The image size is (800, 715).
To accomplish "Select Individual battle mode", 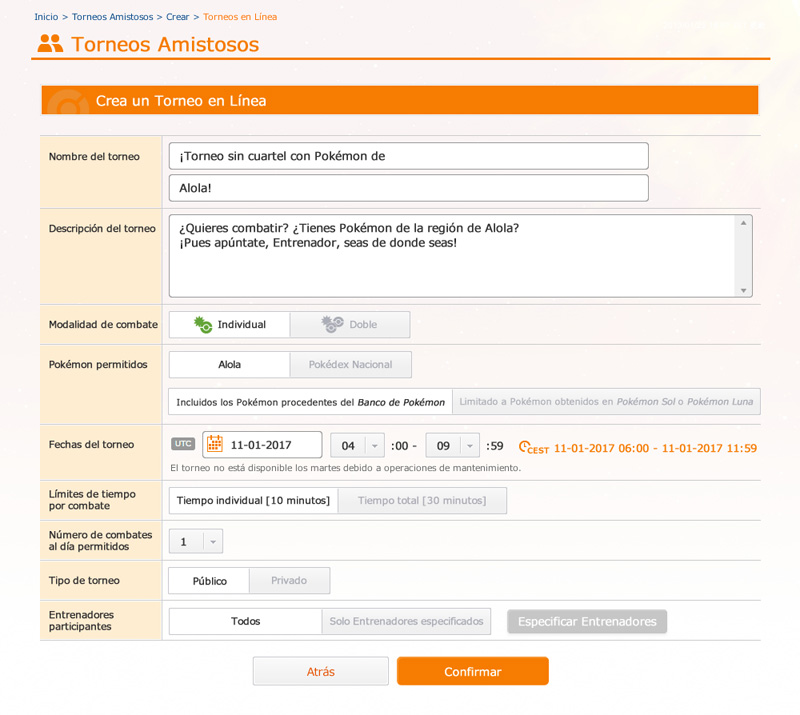I will pos(229,324).
